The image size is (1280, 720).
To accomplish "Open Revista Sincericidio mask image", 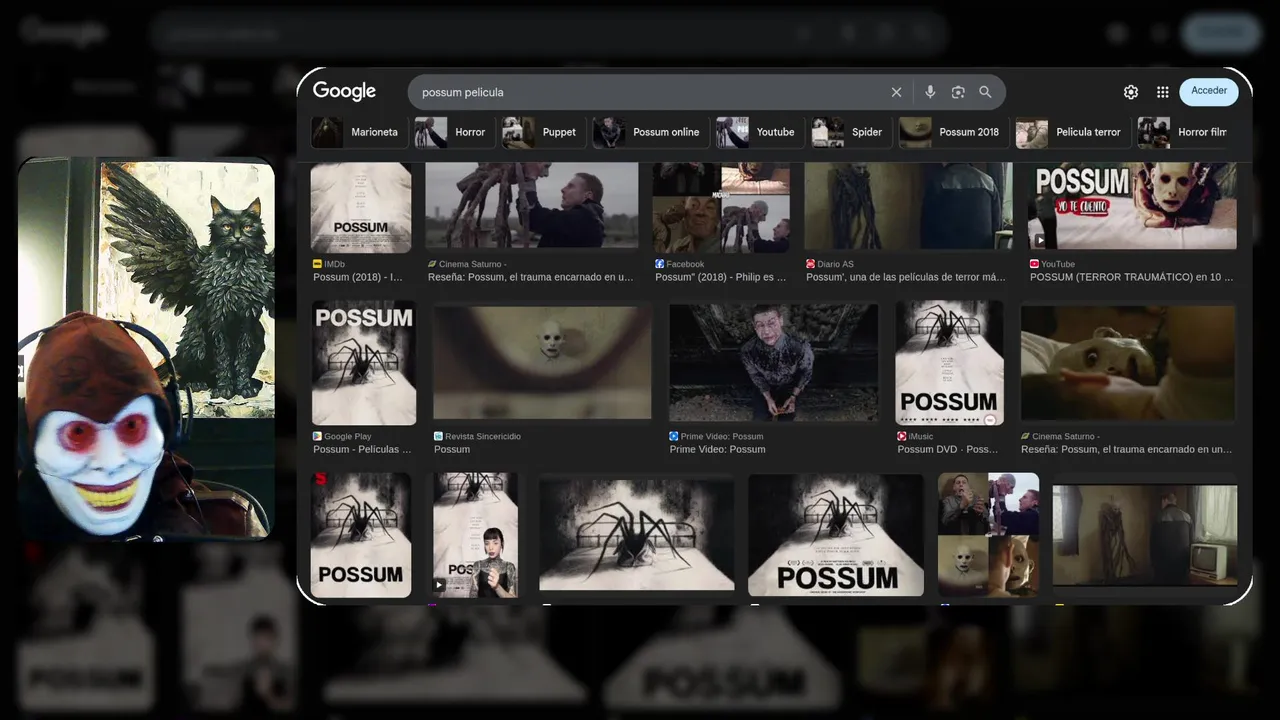I will click(x=542, y=362).
